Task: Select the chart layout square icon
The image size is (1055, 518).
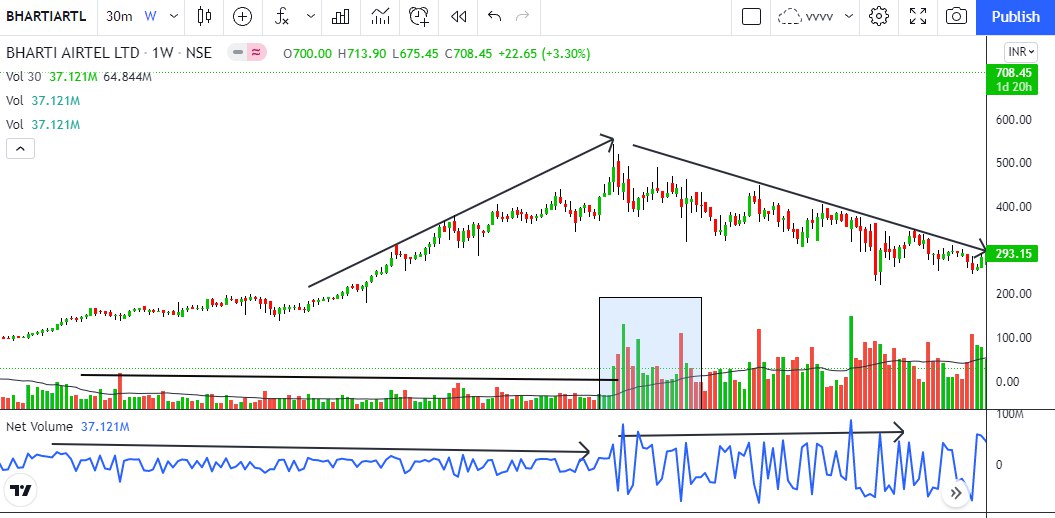Action: pyautogui.click(x=751, y=16)
